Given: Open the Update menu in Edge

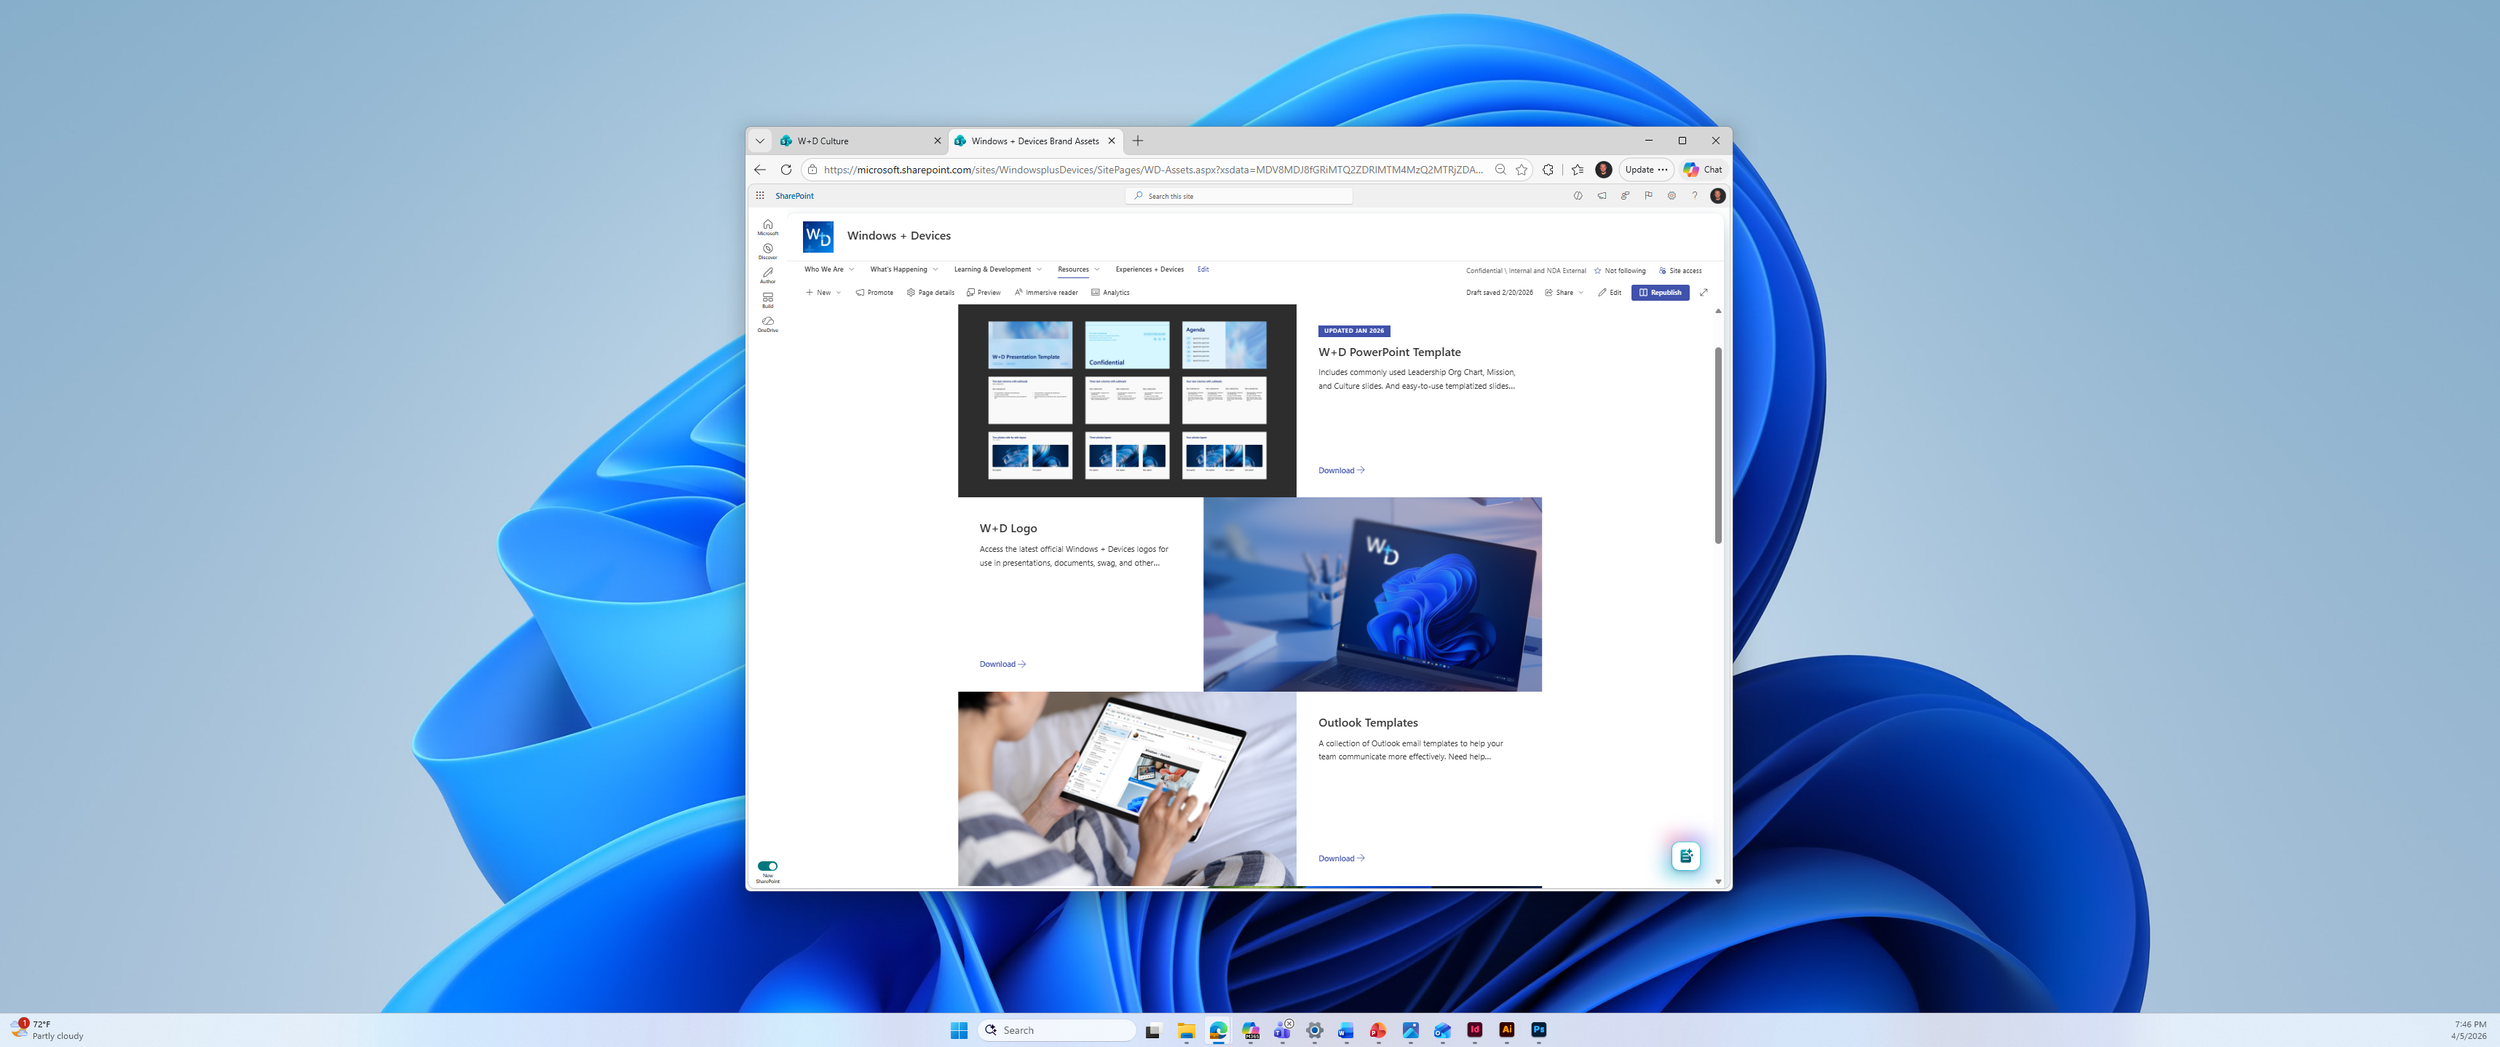Looking at the screenshot, I should [1646, 170].
